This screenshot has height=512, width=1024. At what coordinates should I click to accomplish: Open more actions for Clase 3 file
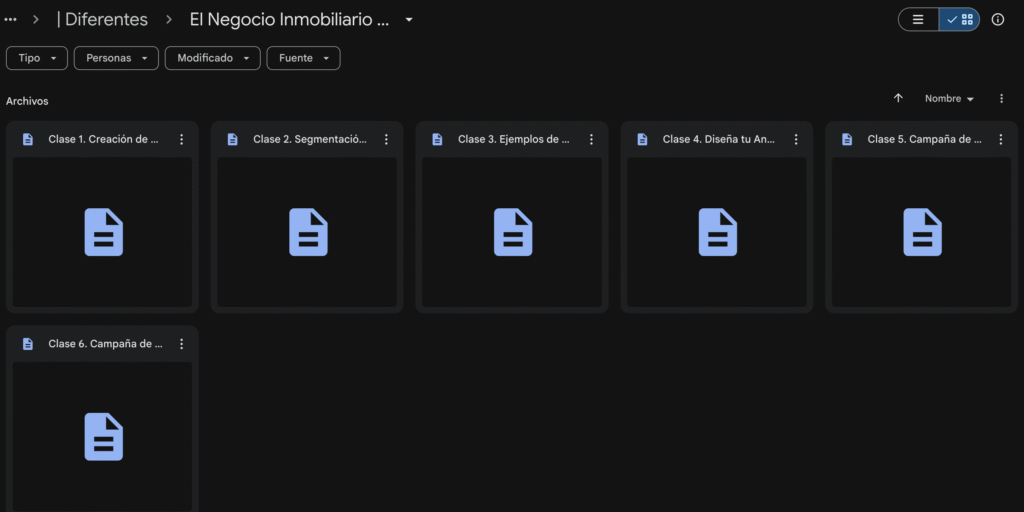[x=591, y=140]
